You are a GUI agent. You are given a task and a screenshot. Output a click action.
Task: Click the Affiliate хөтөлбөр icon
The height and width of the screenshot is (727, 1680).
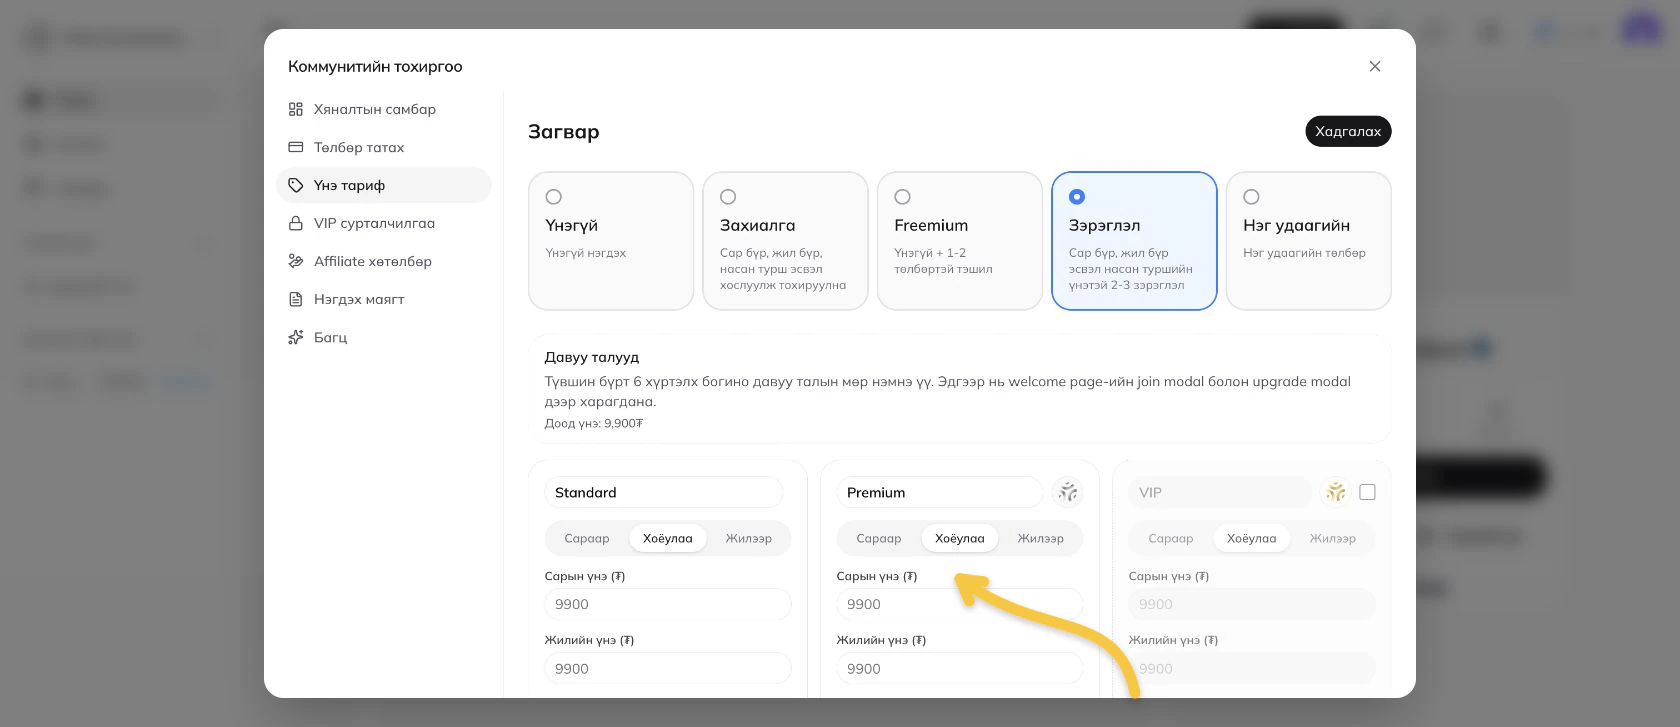tap(296, 261)
